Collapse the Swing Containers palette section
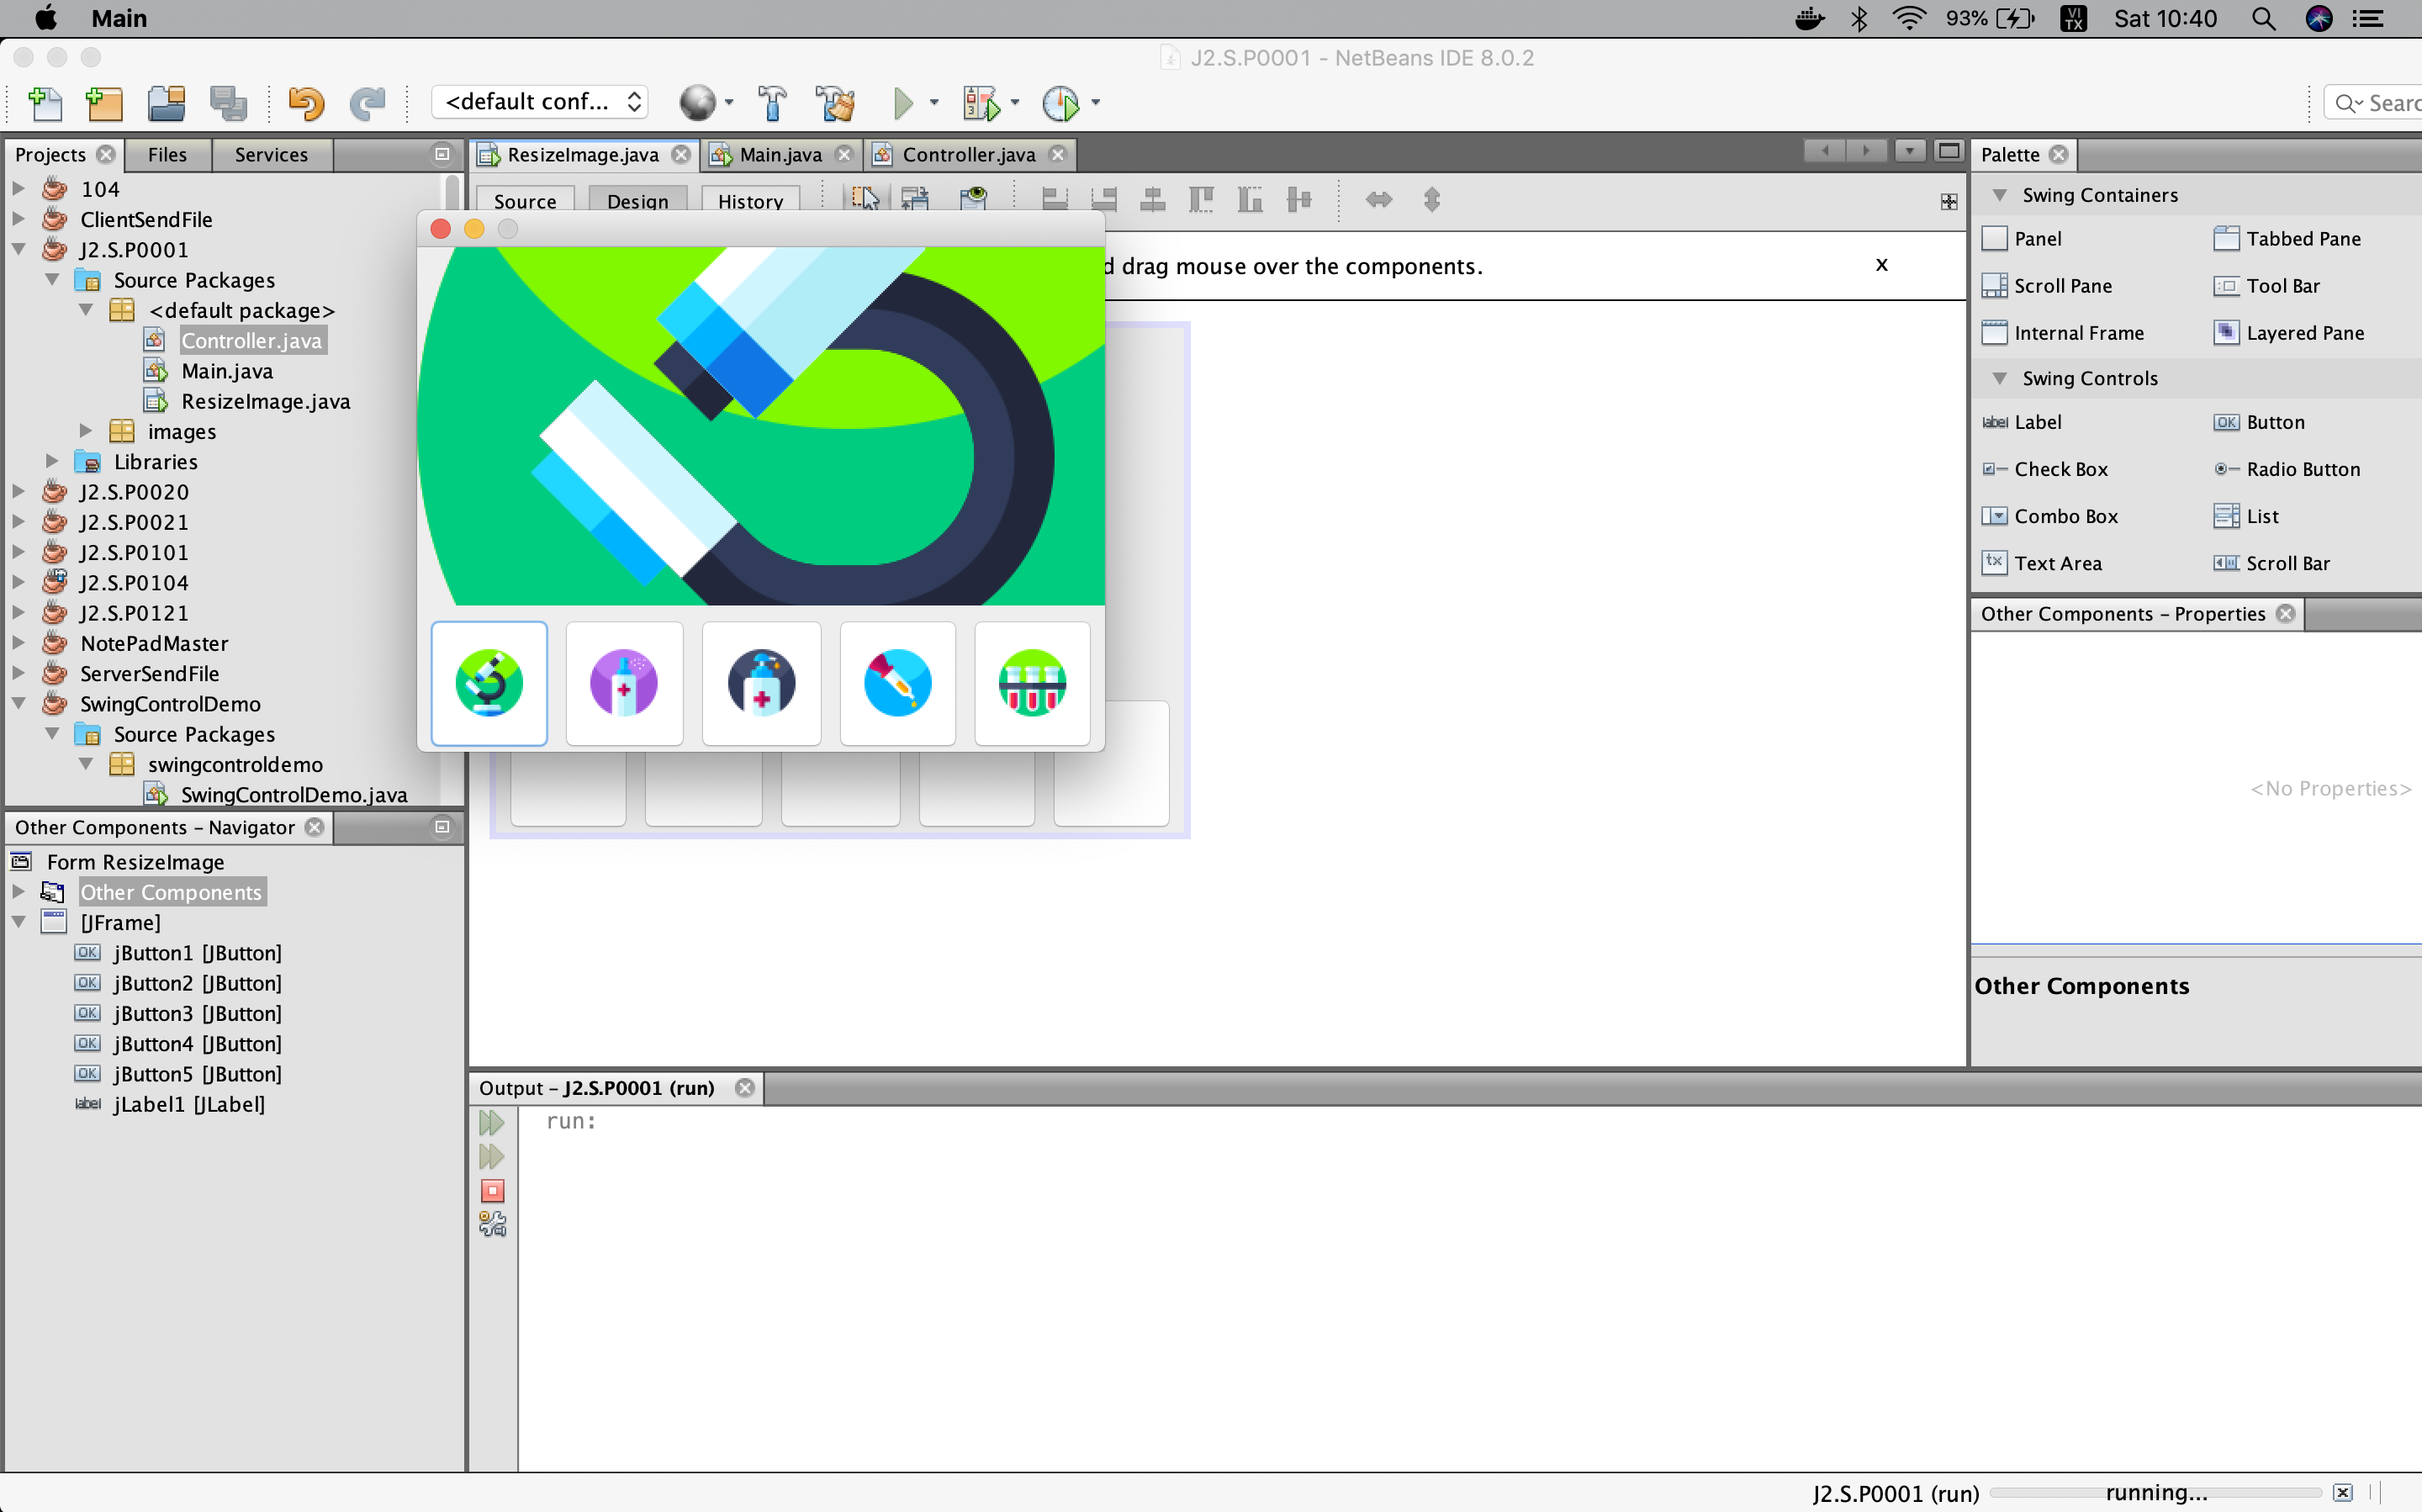Image resolution: width=2422 pixels, height=1512 pixels. [x=1999, y=195]
